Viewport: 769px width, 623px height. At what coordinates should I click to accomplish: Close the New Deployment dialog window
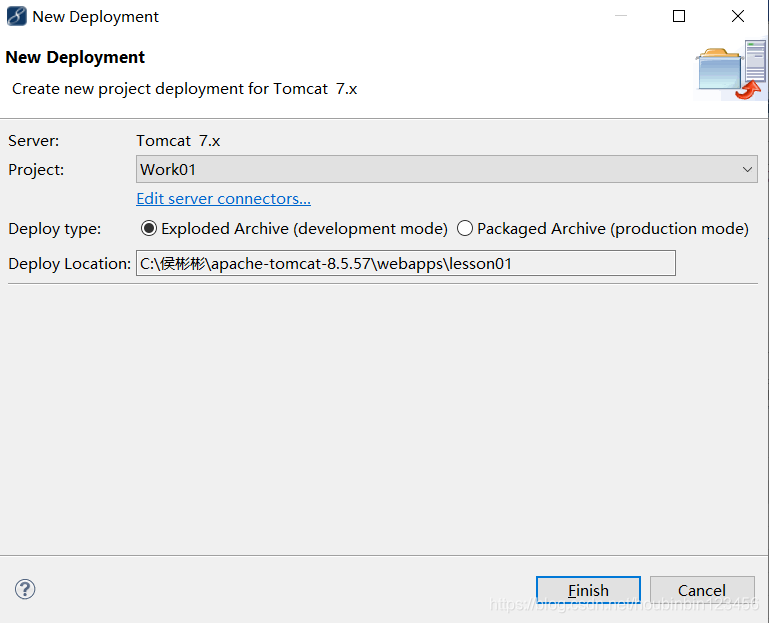click(x=738, y=16)
